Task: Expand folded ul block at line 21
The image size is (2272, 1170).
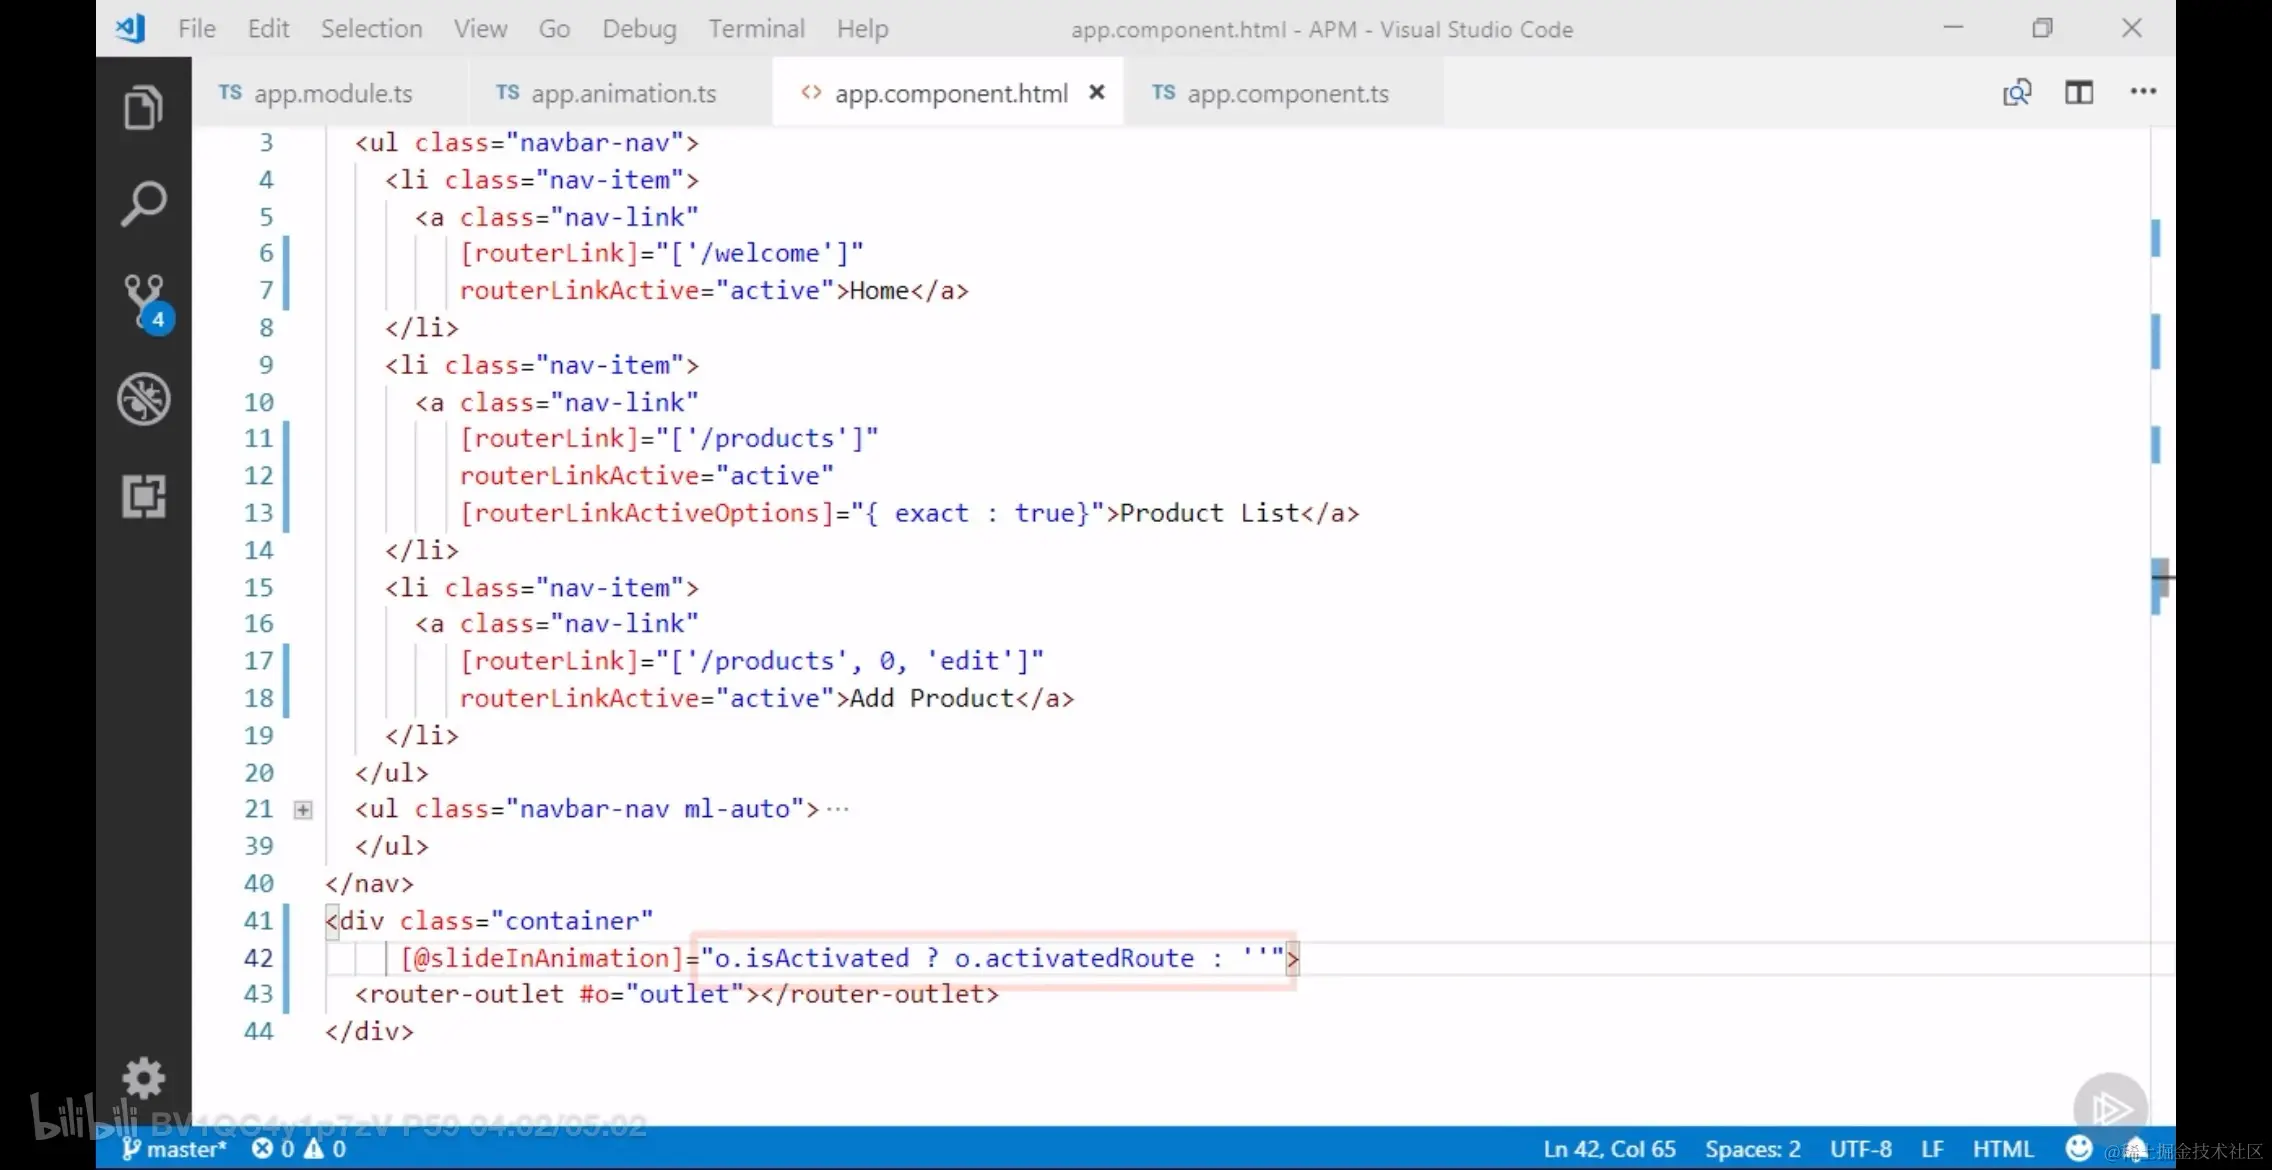Action: pos(303,809)
